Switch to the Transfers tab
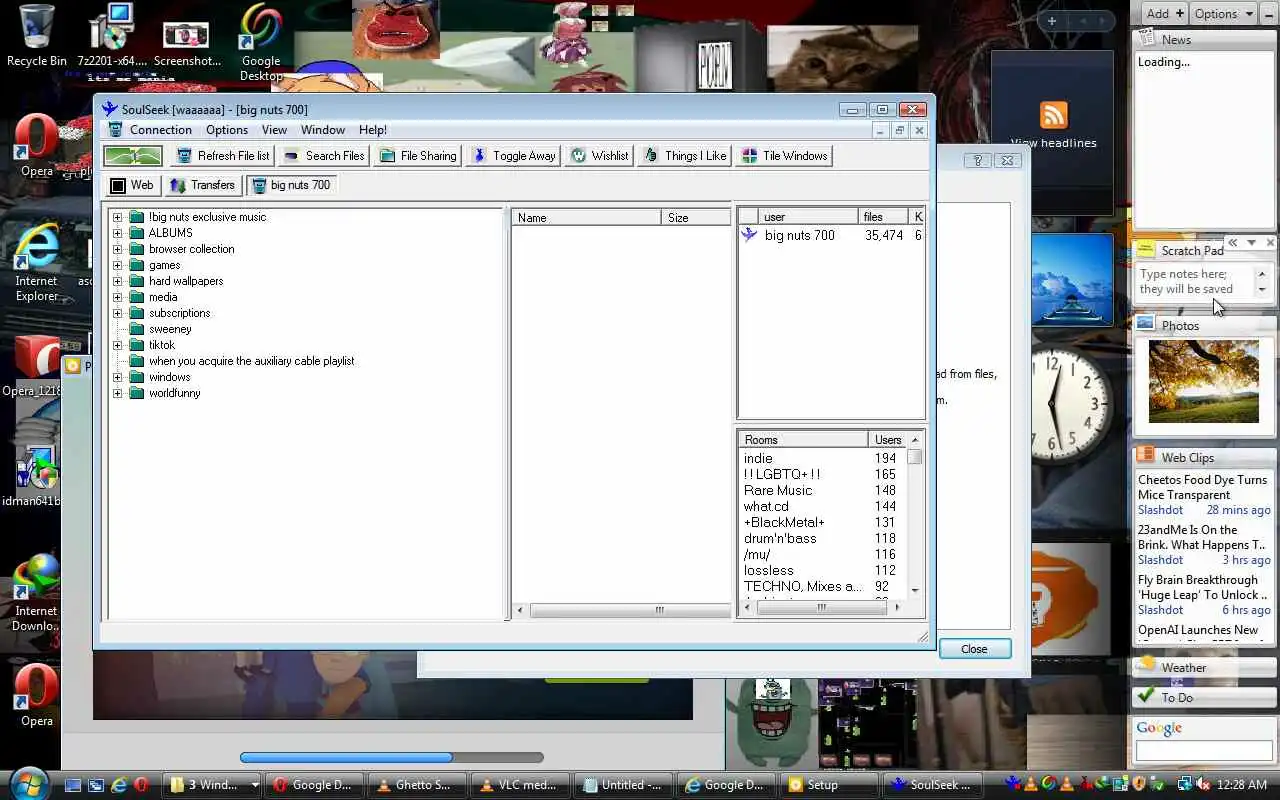 (x=203, y=185)
